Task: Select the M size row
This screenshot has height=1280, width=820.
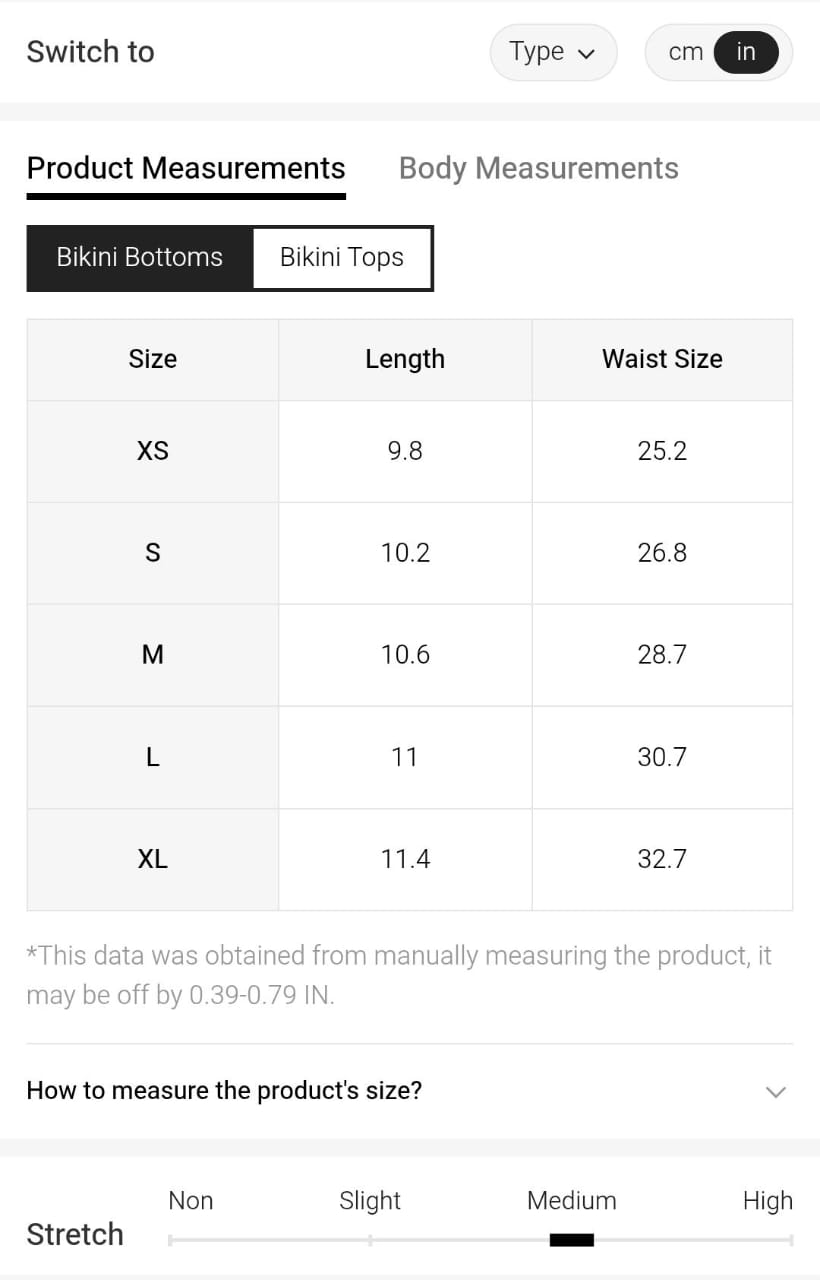Action: (x=152, y=655)
